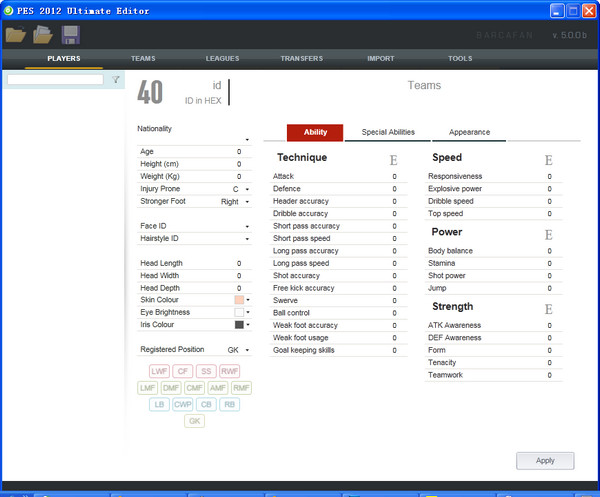600x497 pixels.
Task: Toggle the LMF position
Action: click(x=147, y=388)
